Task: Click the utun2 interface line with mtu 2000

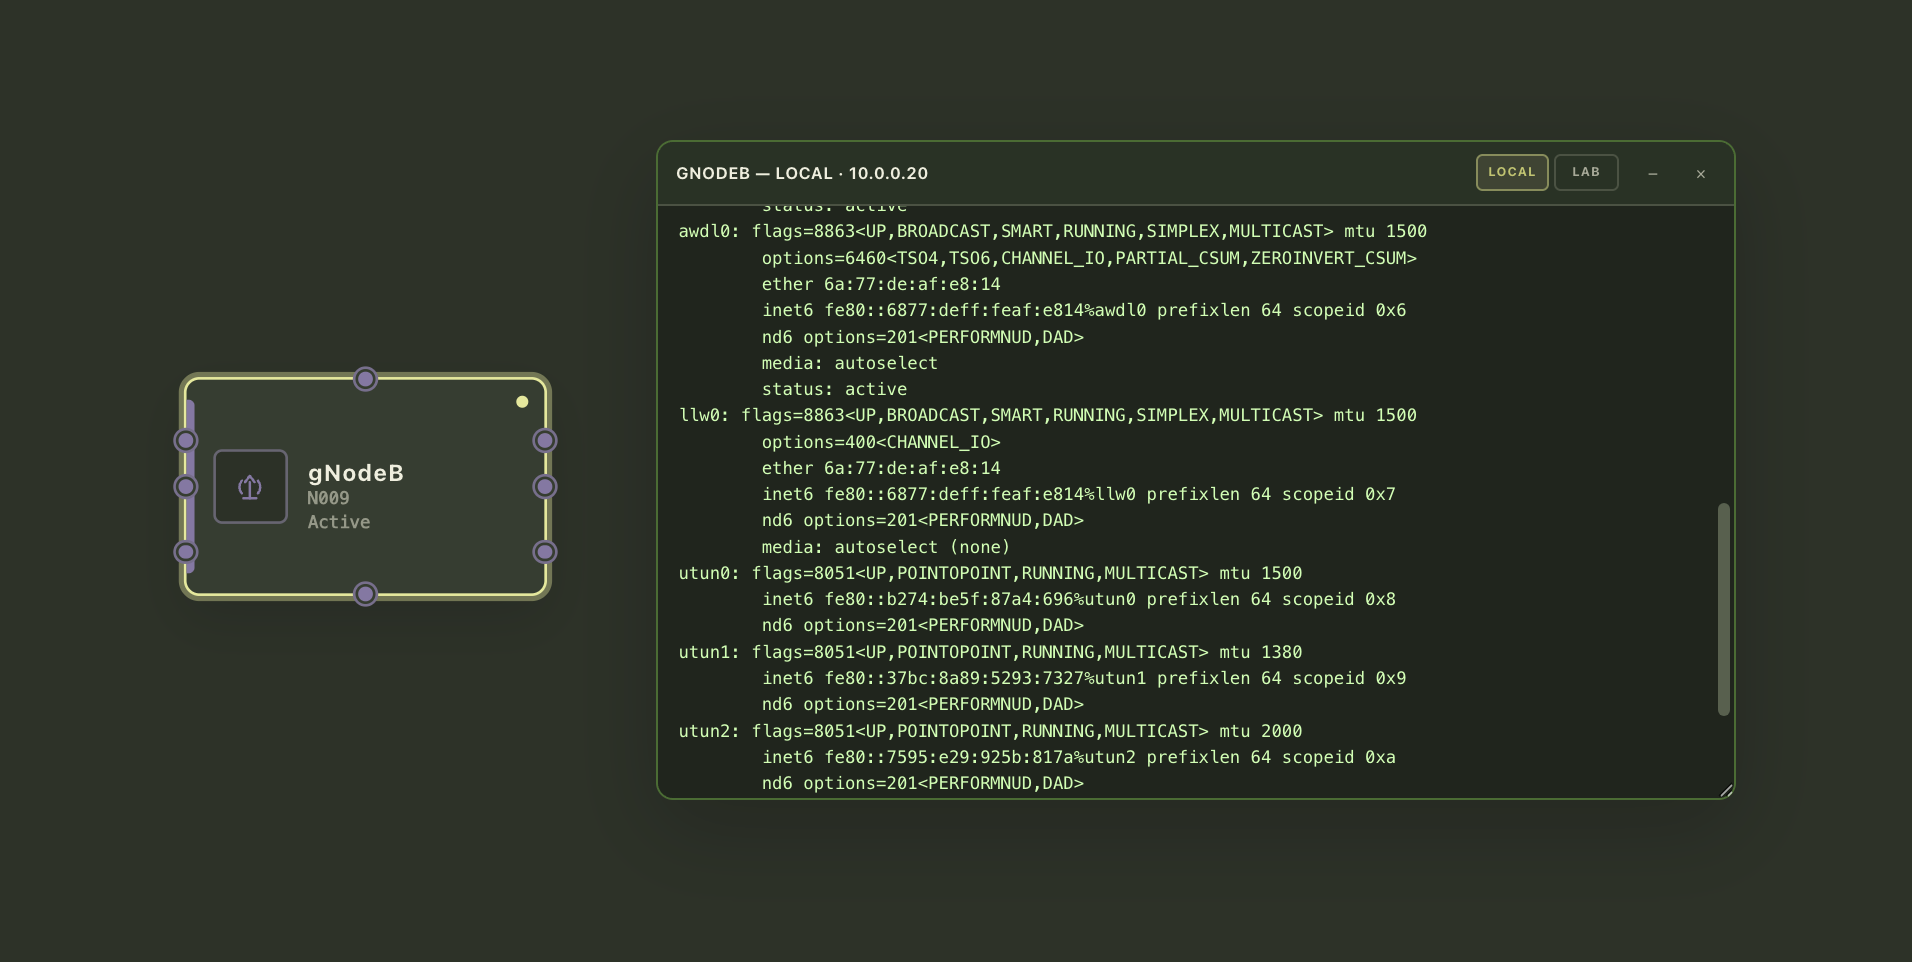Action: point(990,731)
